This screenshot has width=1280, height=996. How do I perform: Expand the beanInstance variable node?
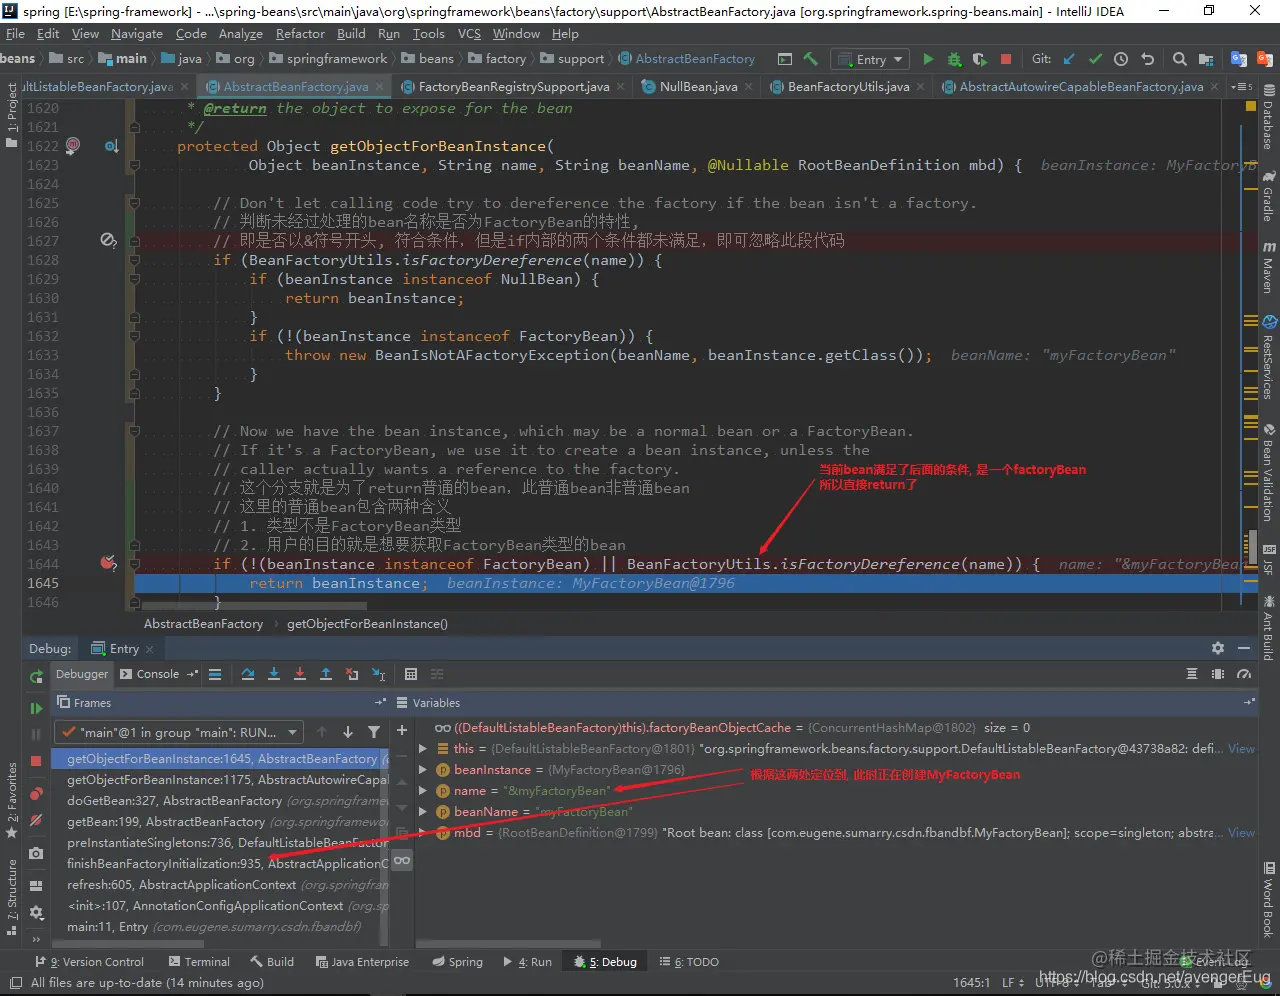[x=423, y=770]
